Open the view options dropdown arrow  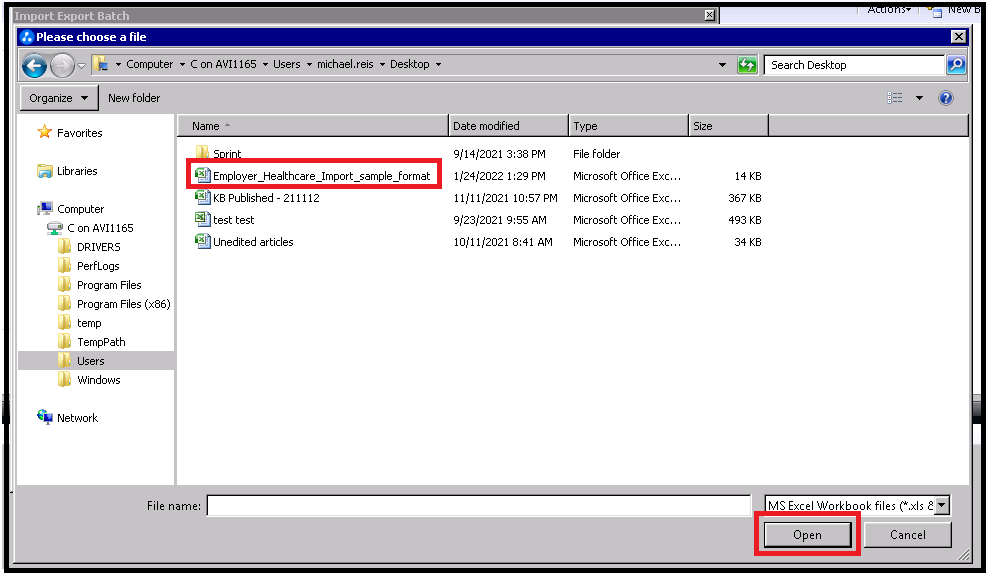[x=919, y=98]
